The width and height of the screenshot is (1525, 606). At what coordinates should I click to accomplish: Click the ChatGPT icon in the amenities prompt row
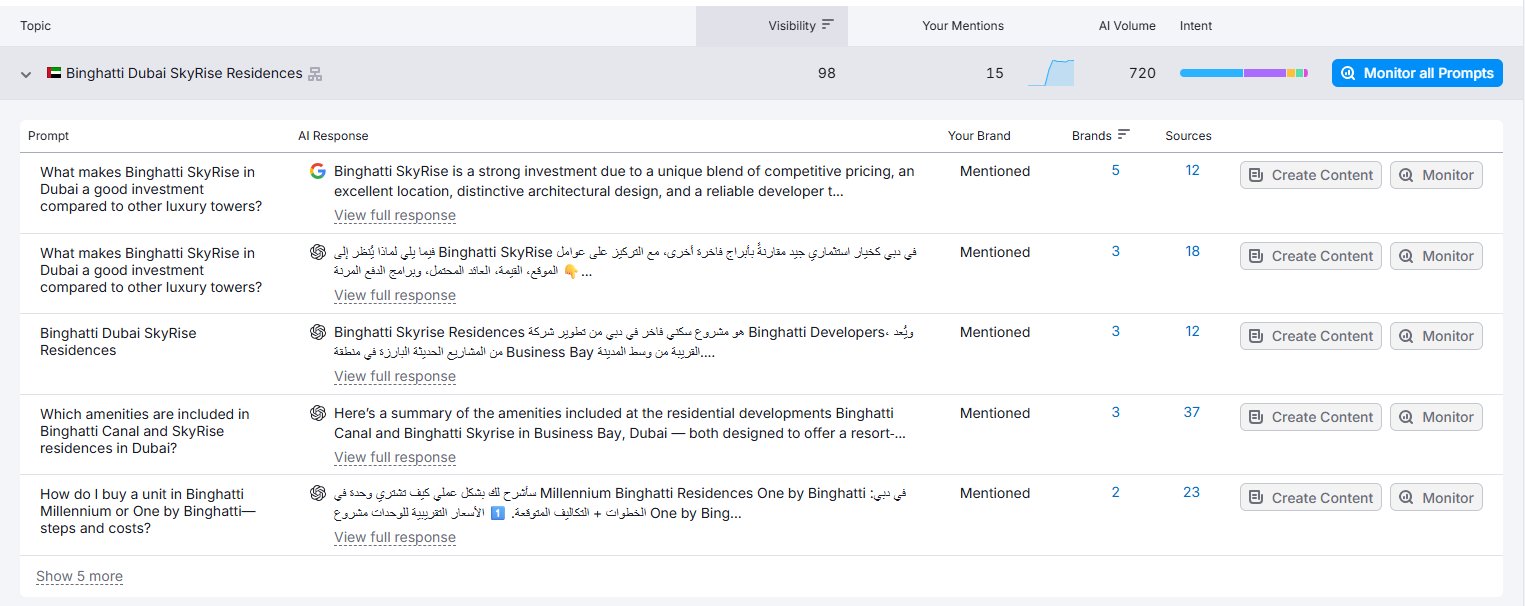coord(318,413)
